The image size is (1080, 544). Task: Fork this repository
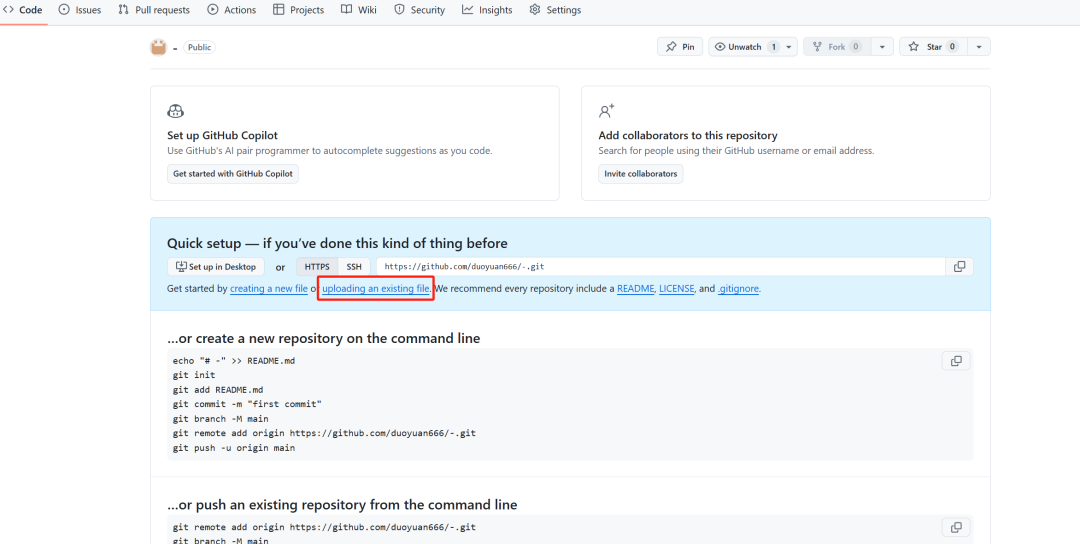(x=837, y=47)
